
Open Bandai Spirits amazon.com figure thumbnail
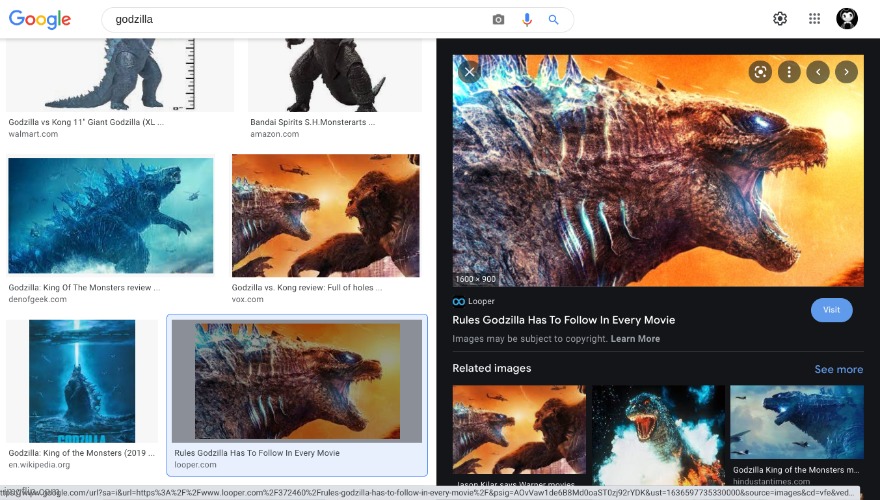point(334,75)
